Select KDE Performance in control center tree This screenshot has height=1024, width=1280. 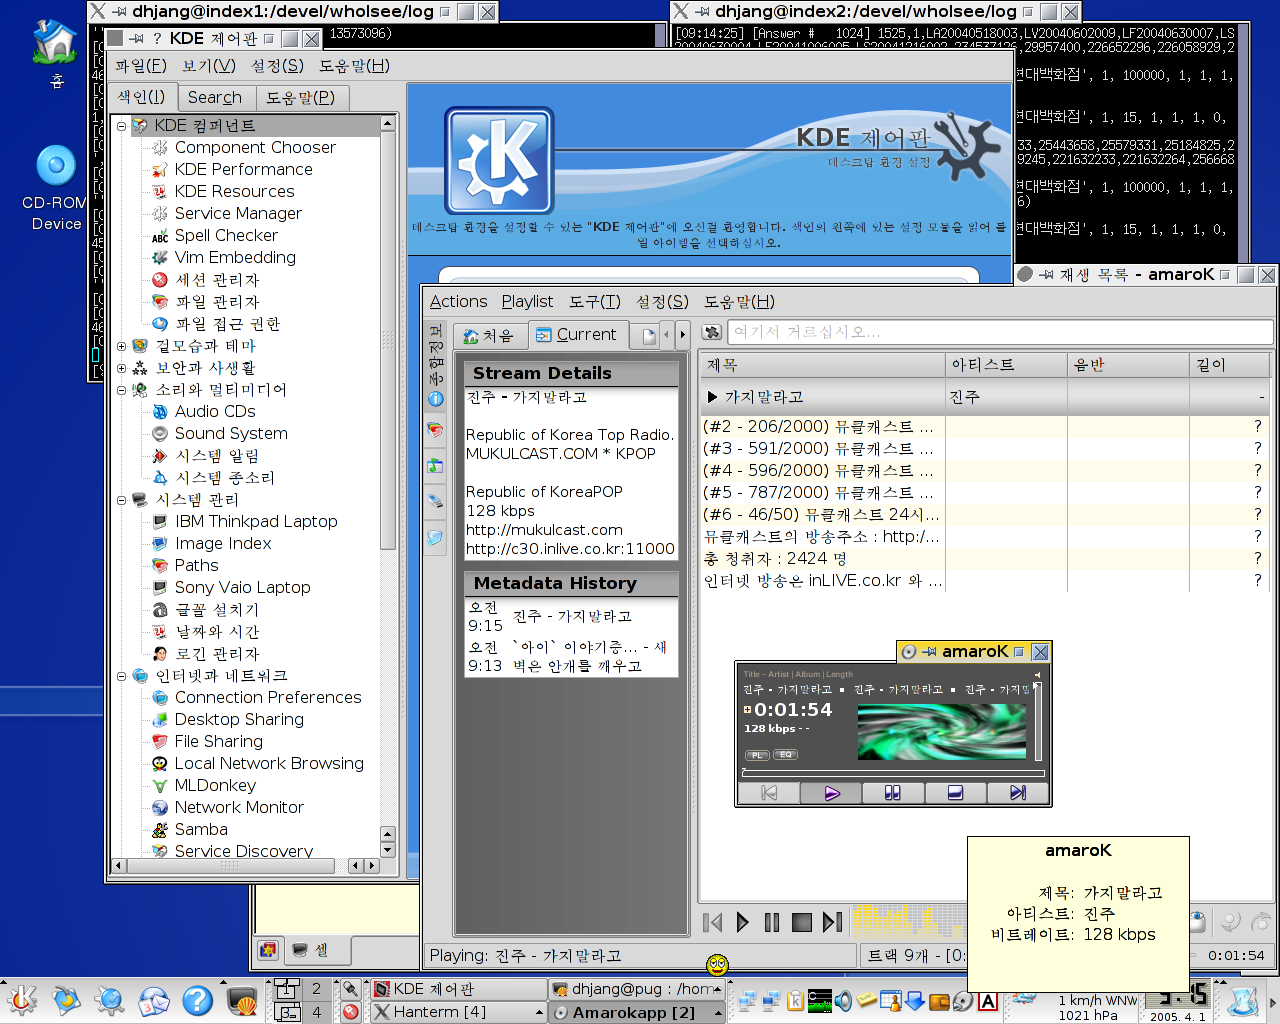(243, 169)
